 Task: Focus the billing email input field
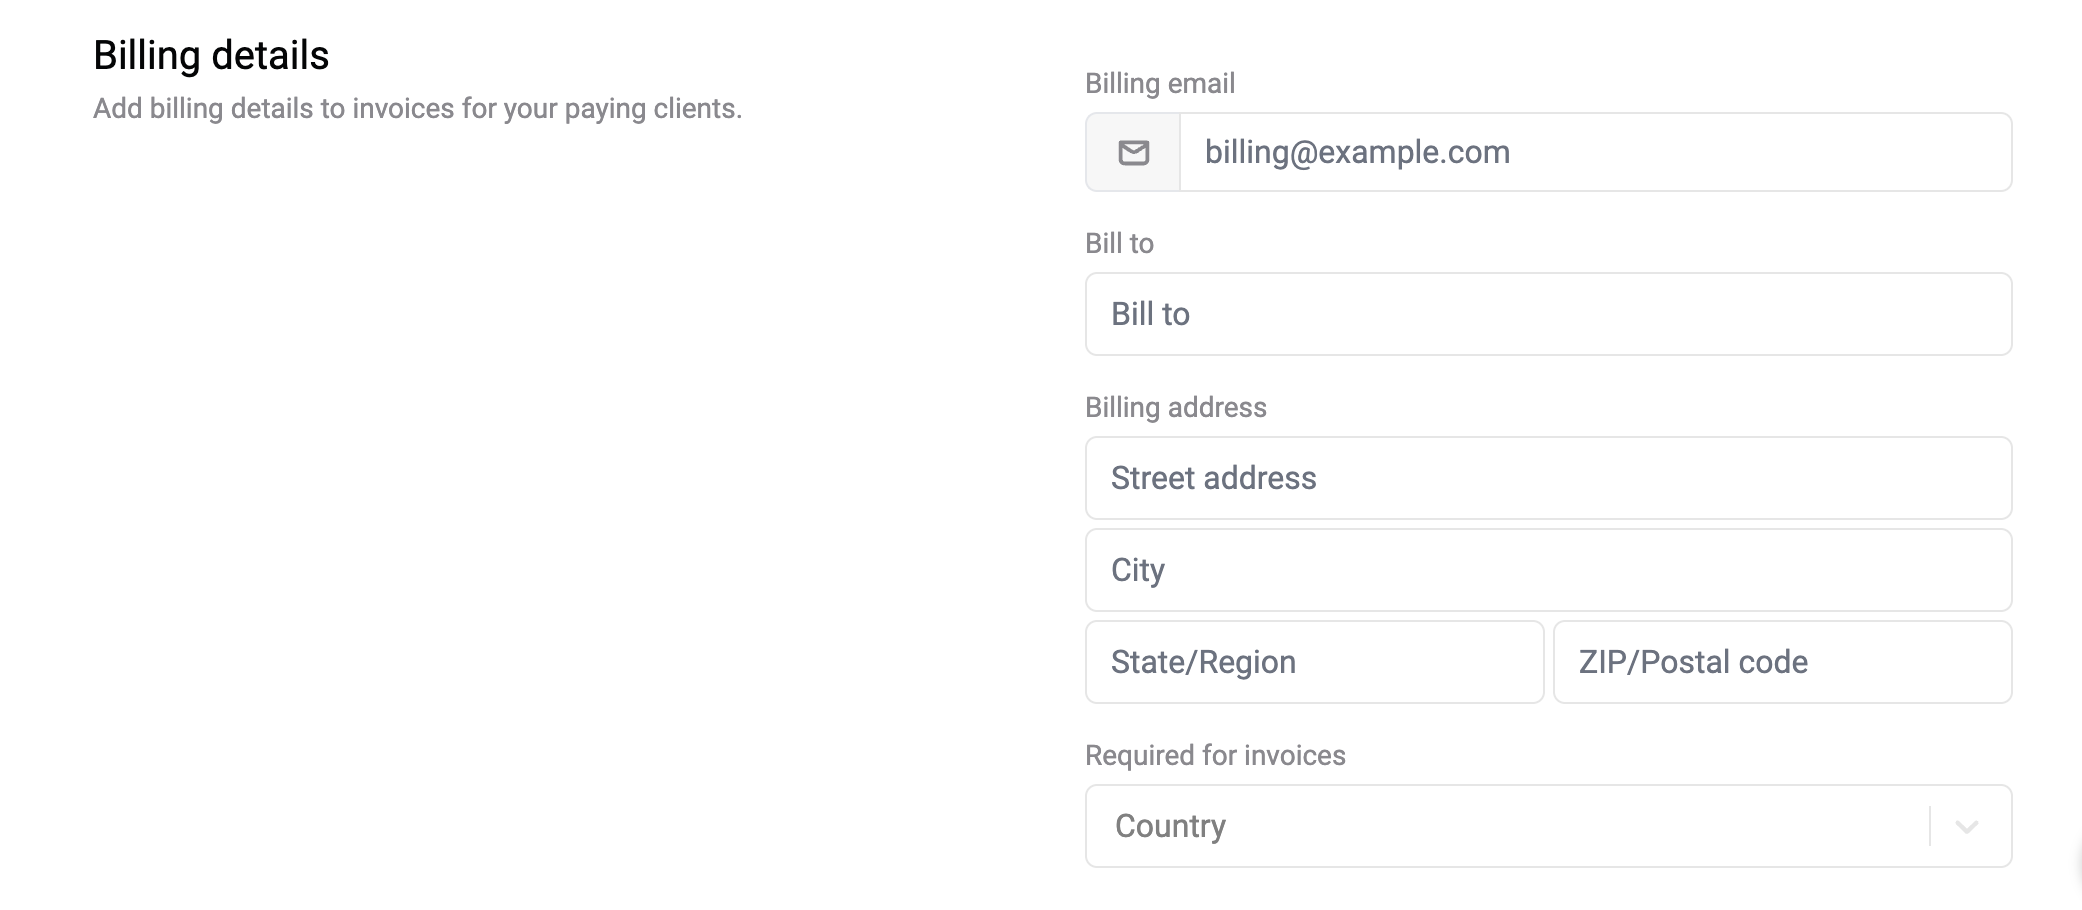pos(1596,152)
